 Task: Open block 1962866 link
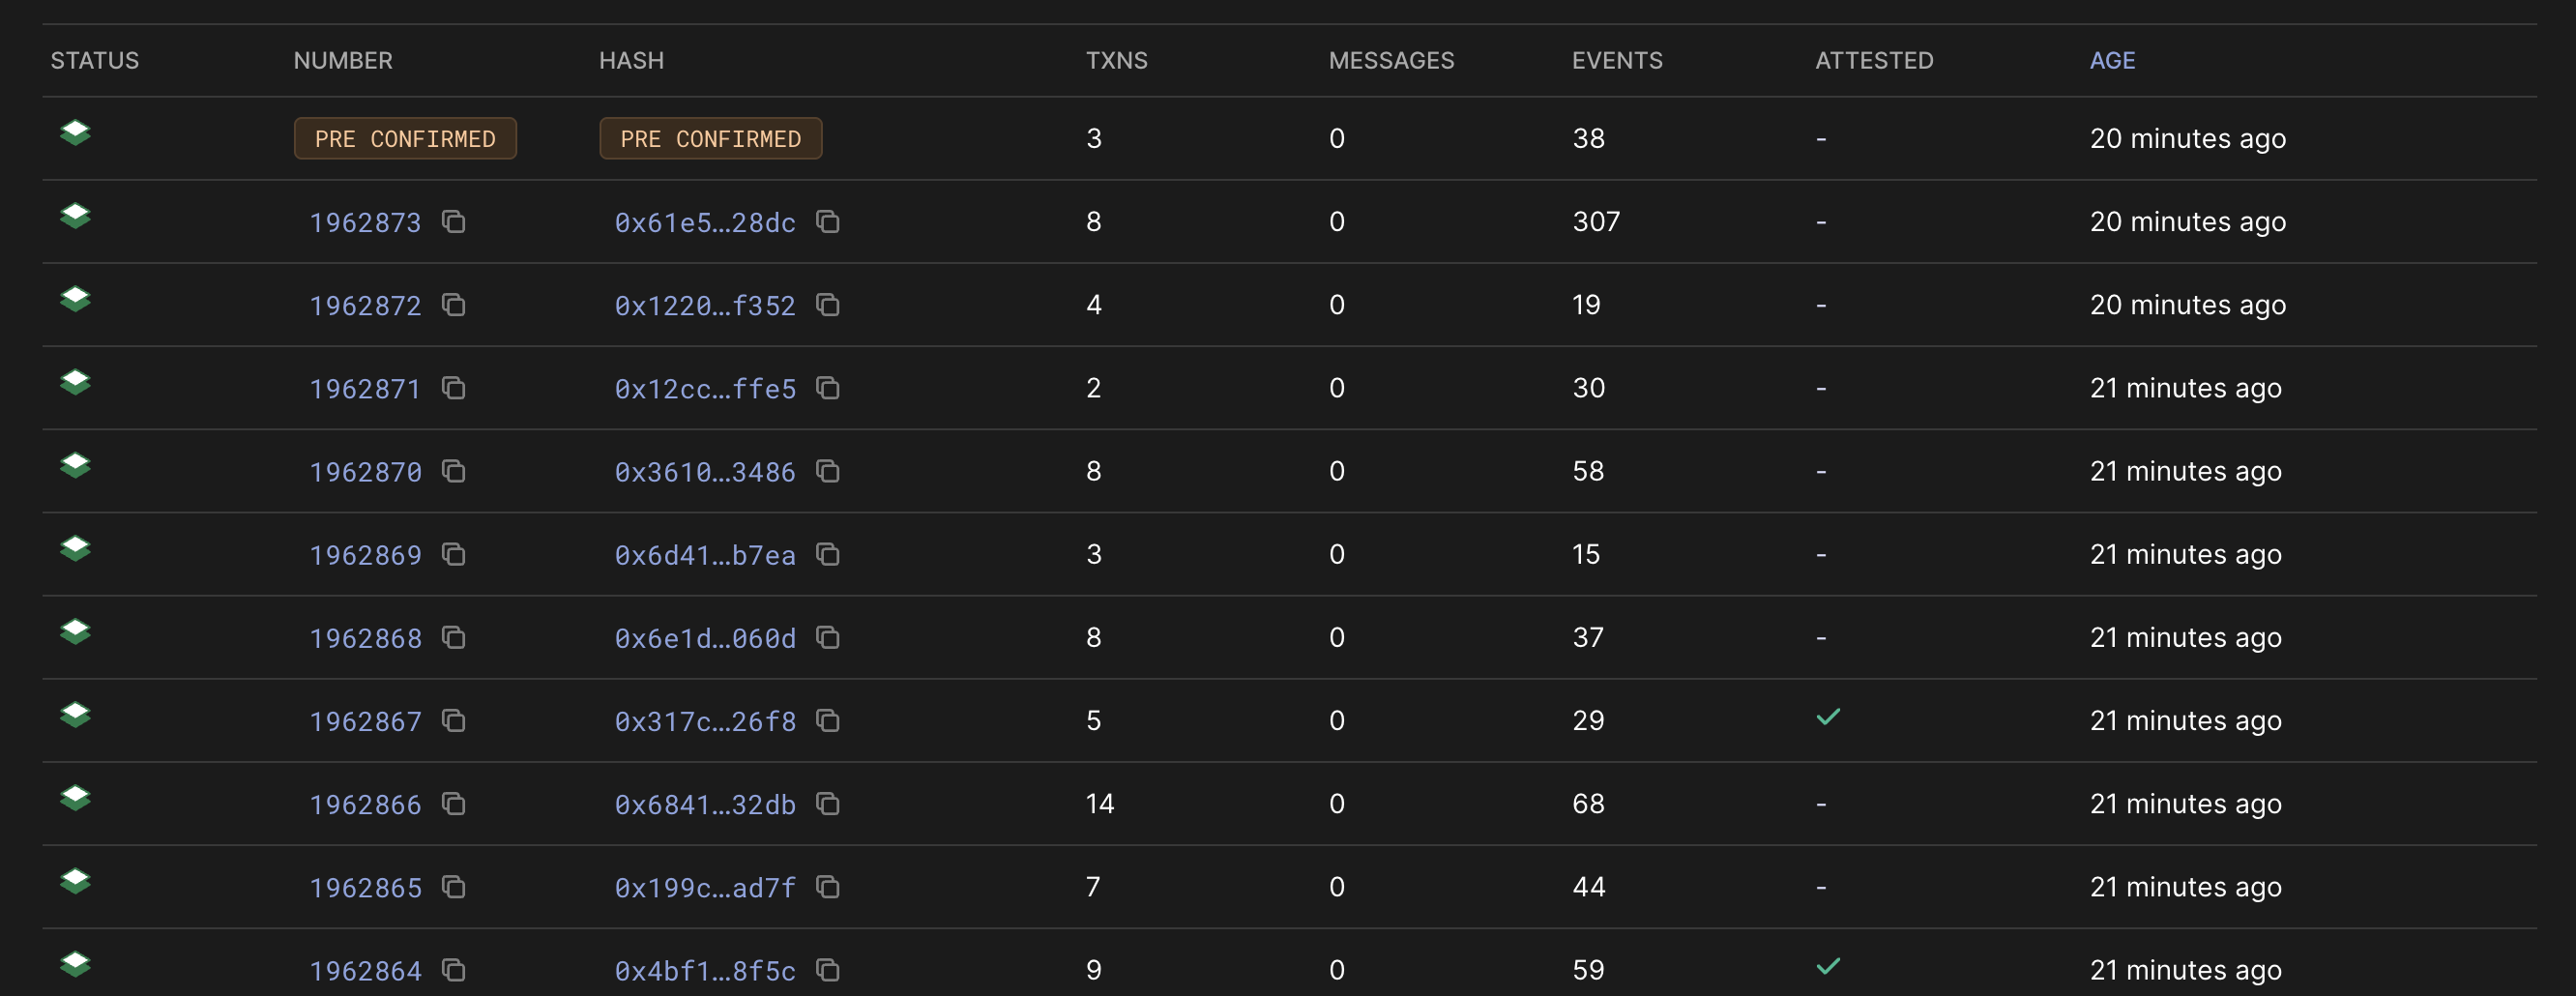(365, 804)
